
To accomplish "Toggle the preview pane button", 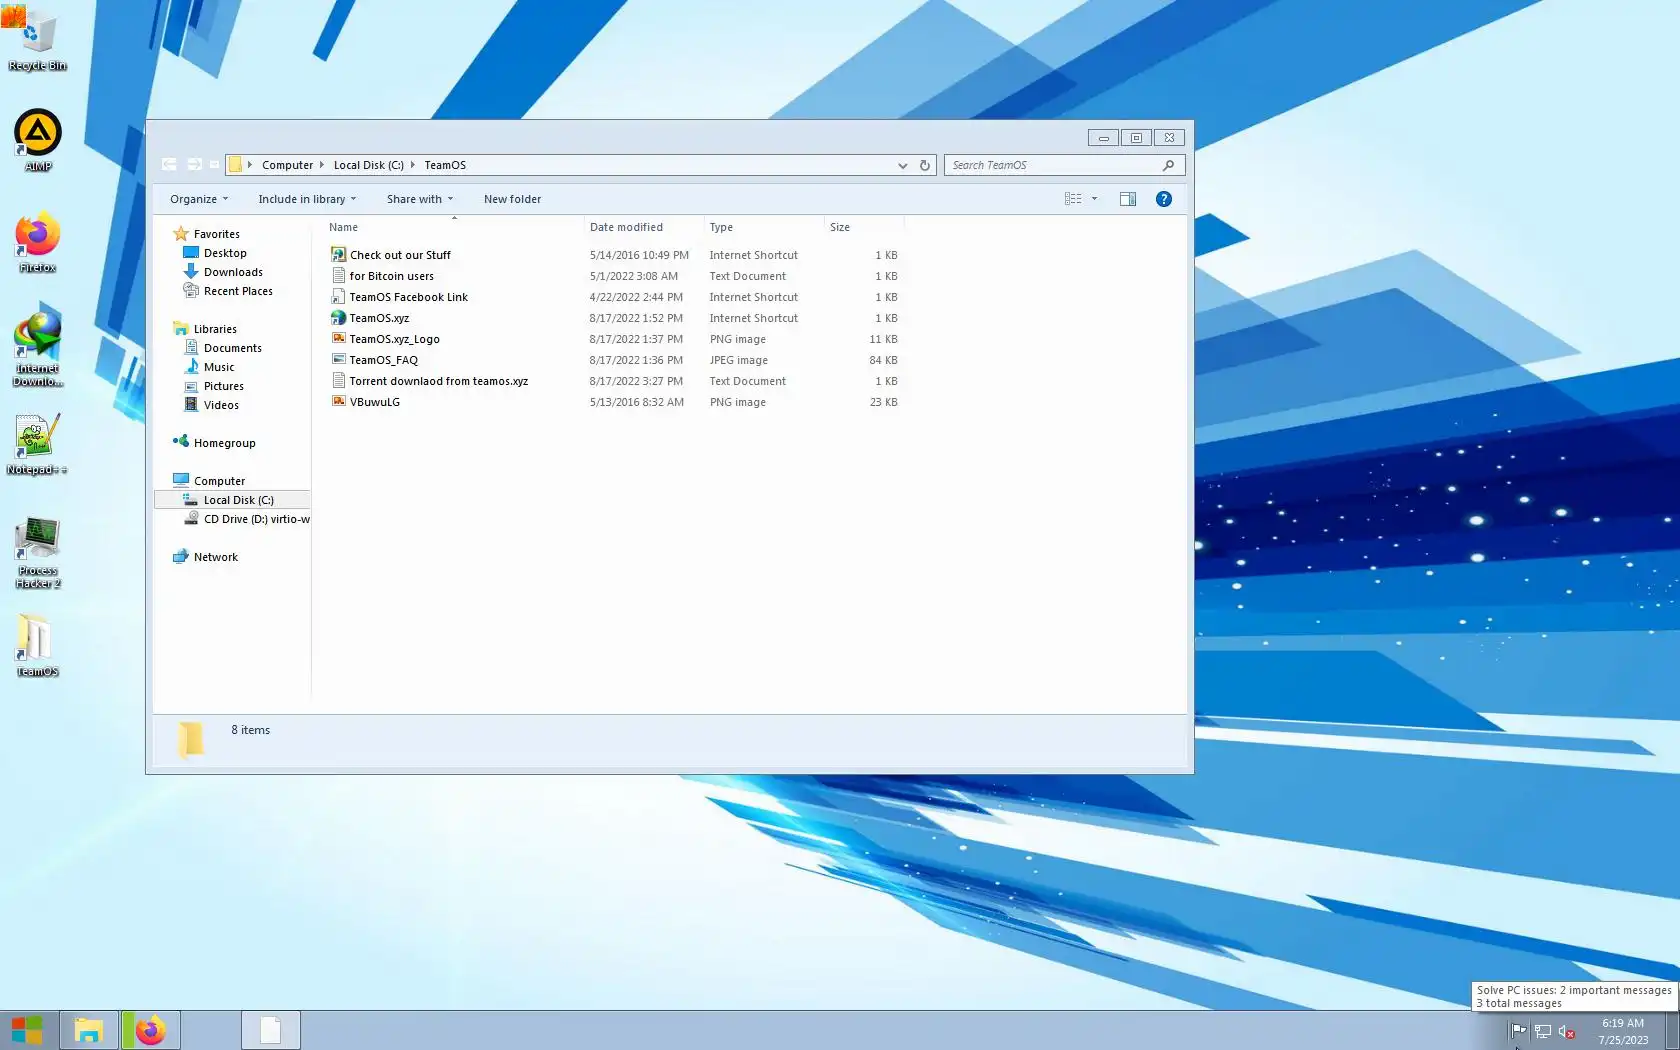I will (x=1128, y=199).
